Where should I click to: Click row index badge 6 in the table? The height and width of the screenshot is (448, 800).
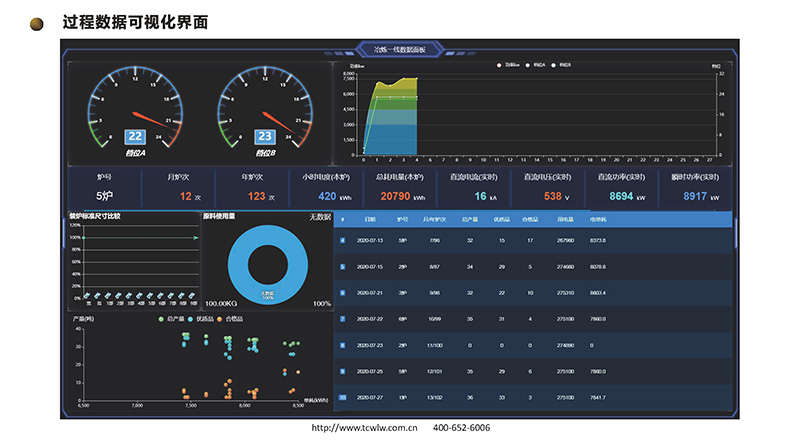coord(342,293)
